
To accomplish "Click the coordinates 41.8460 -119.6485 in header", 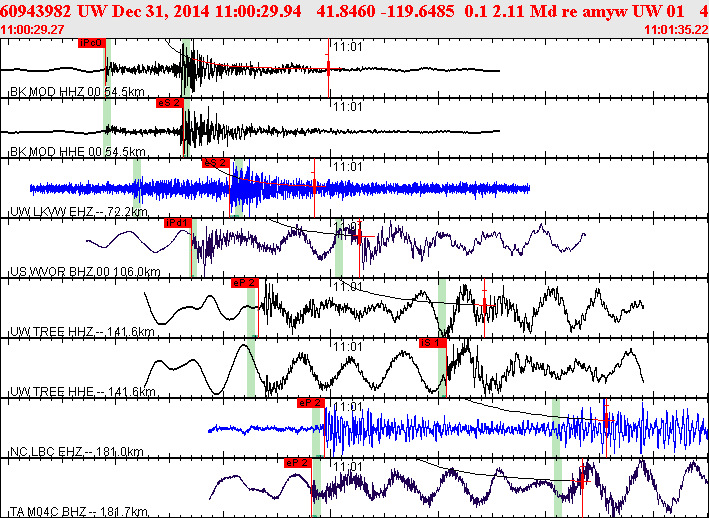I will point(385,12).
